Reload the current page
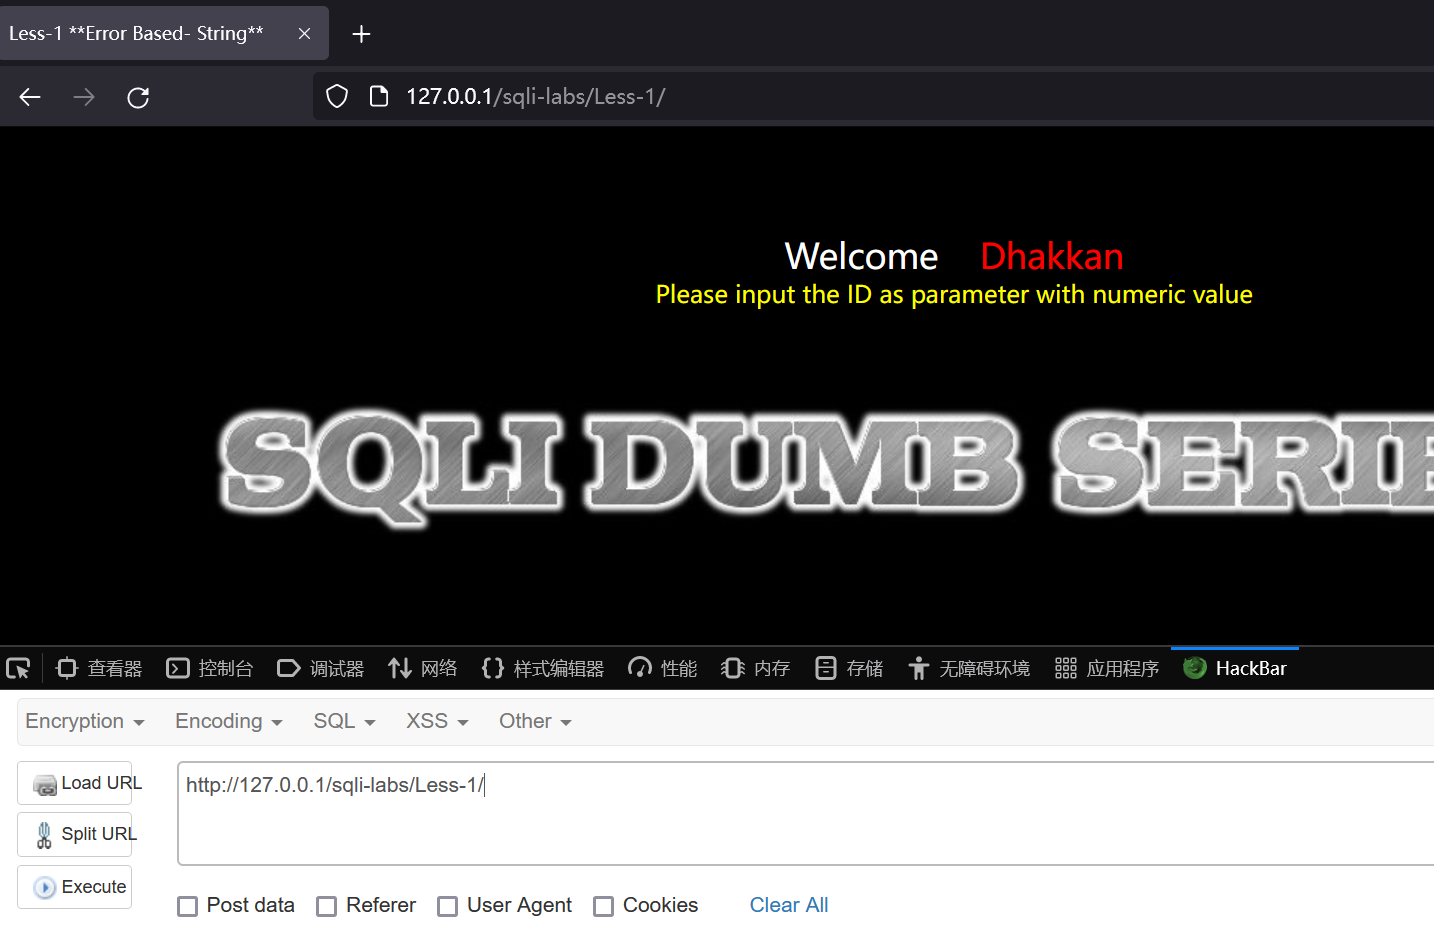 coord(138,96)
